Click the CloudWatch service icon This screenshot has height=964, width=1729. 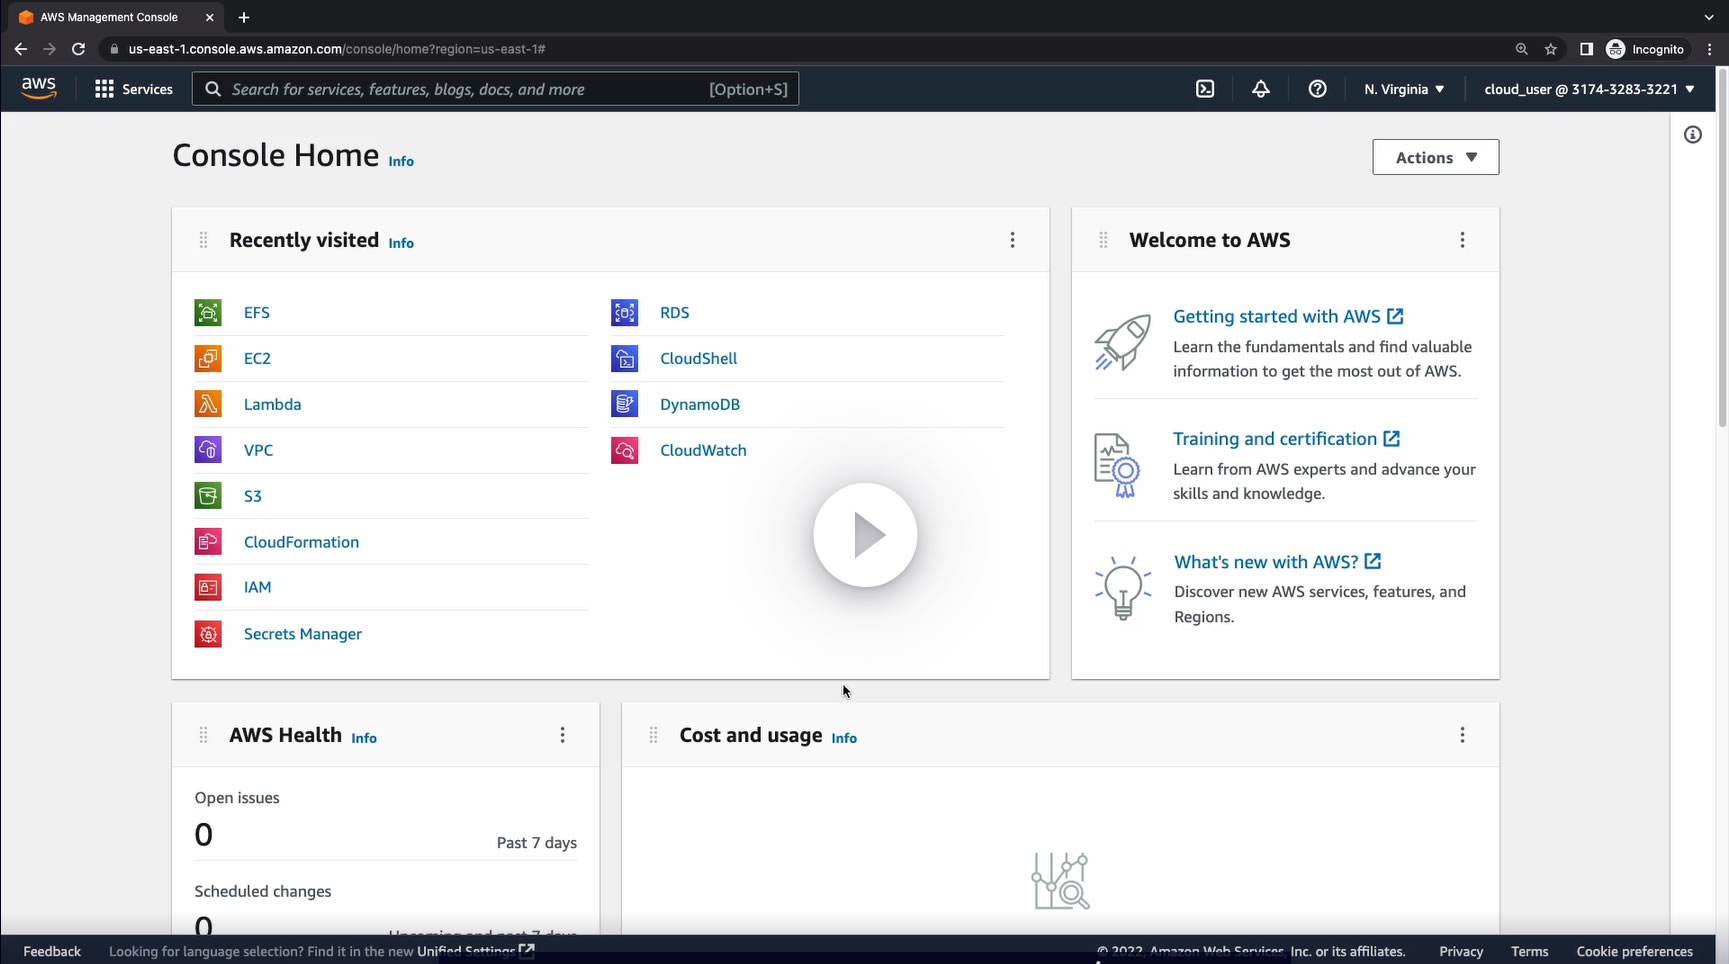click(x=625, y=450)
